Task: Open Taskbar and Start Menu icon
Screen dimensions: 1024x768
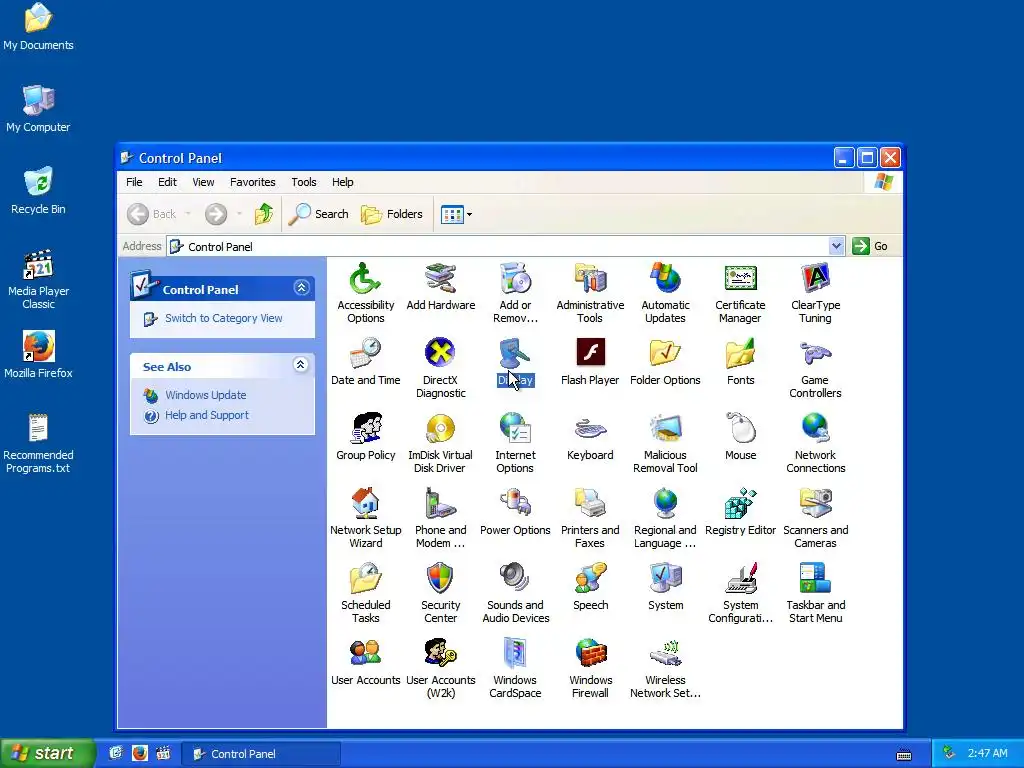Action: (816, 579)
